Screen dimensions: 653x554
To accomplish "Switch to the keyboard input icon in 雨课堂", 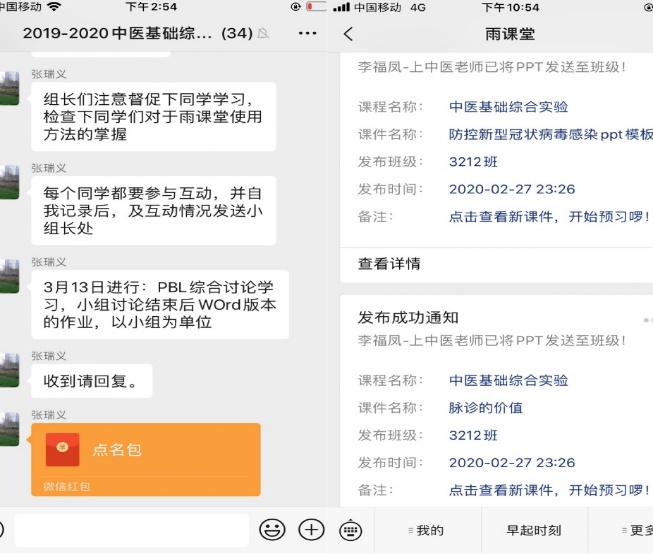I will pos(351,530).
